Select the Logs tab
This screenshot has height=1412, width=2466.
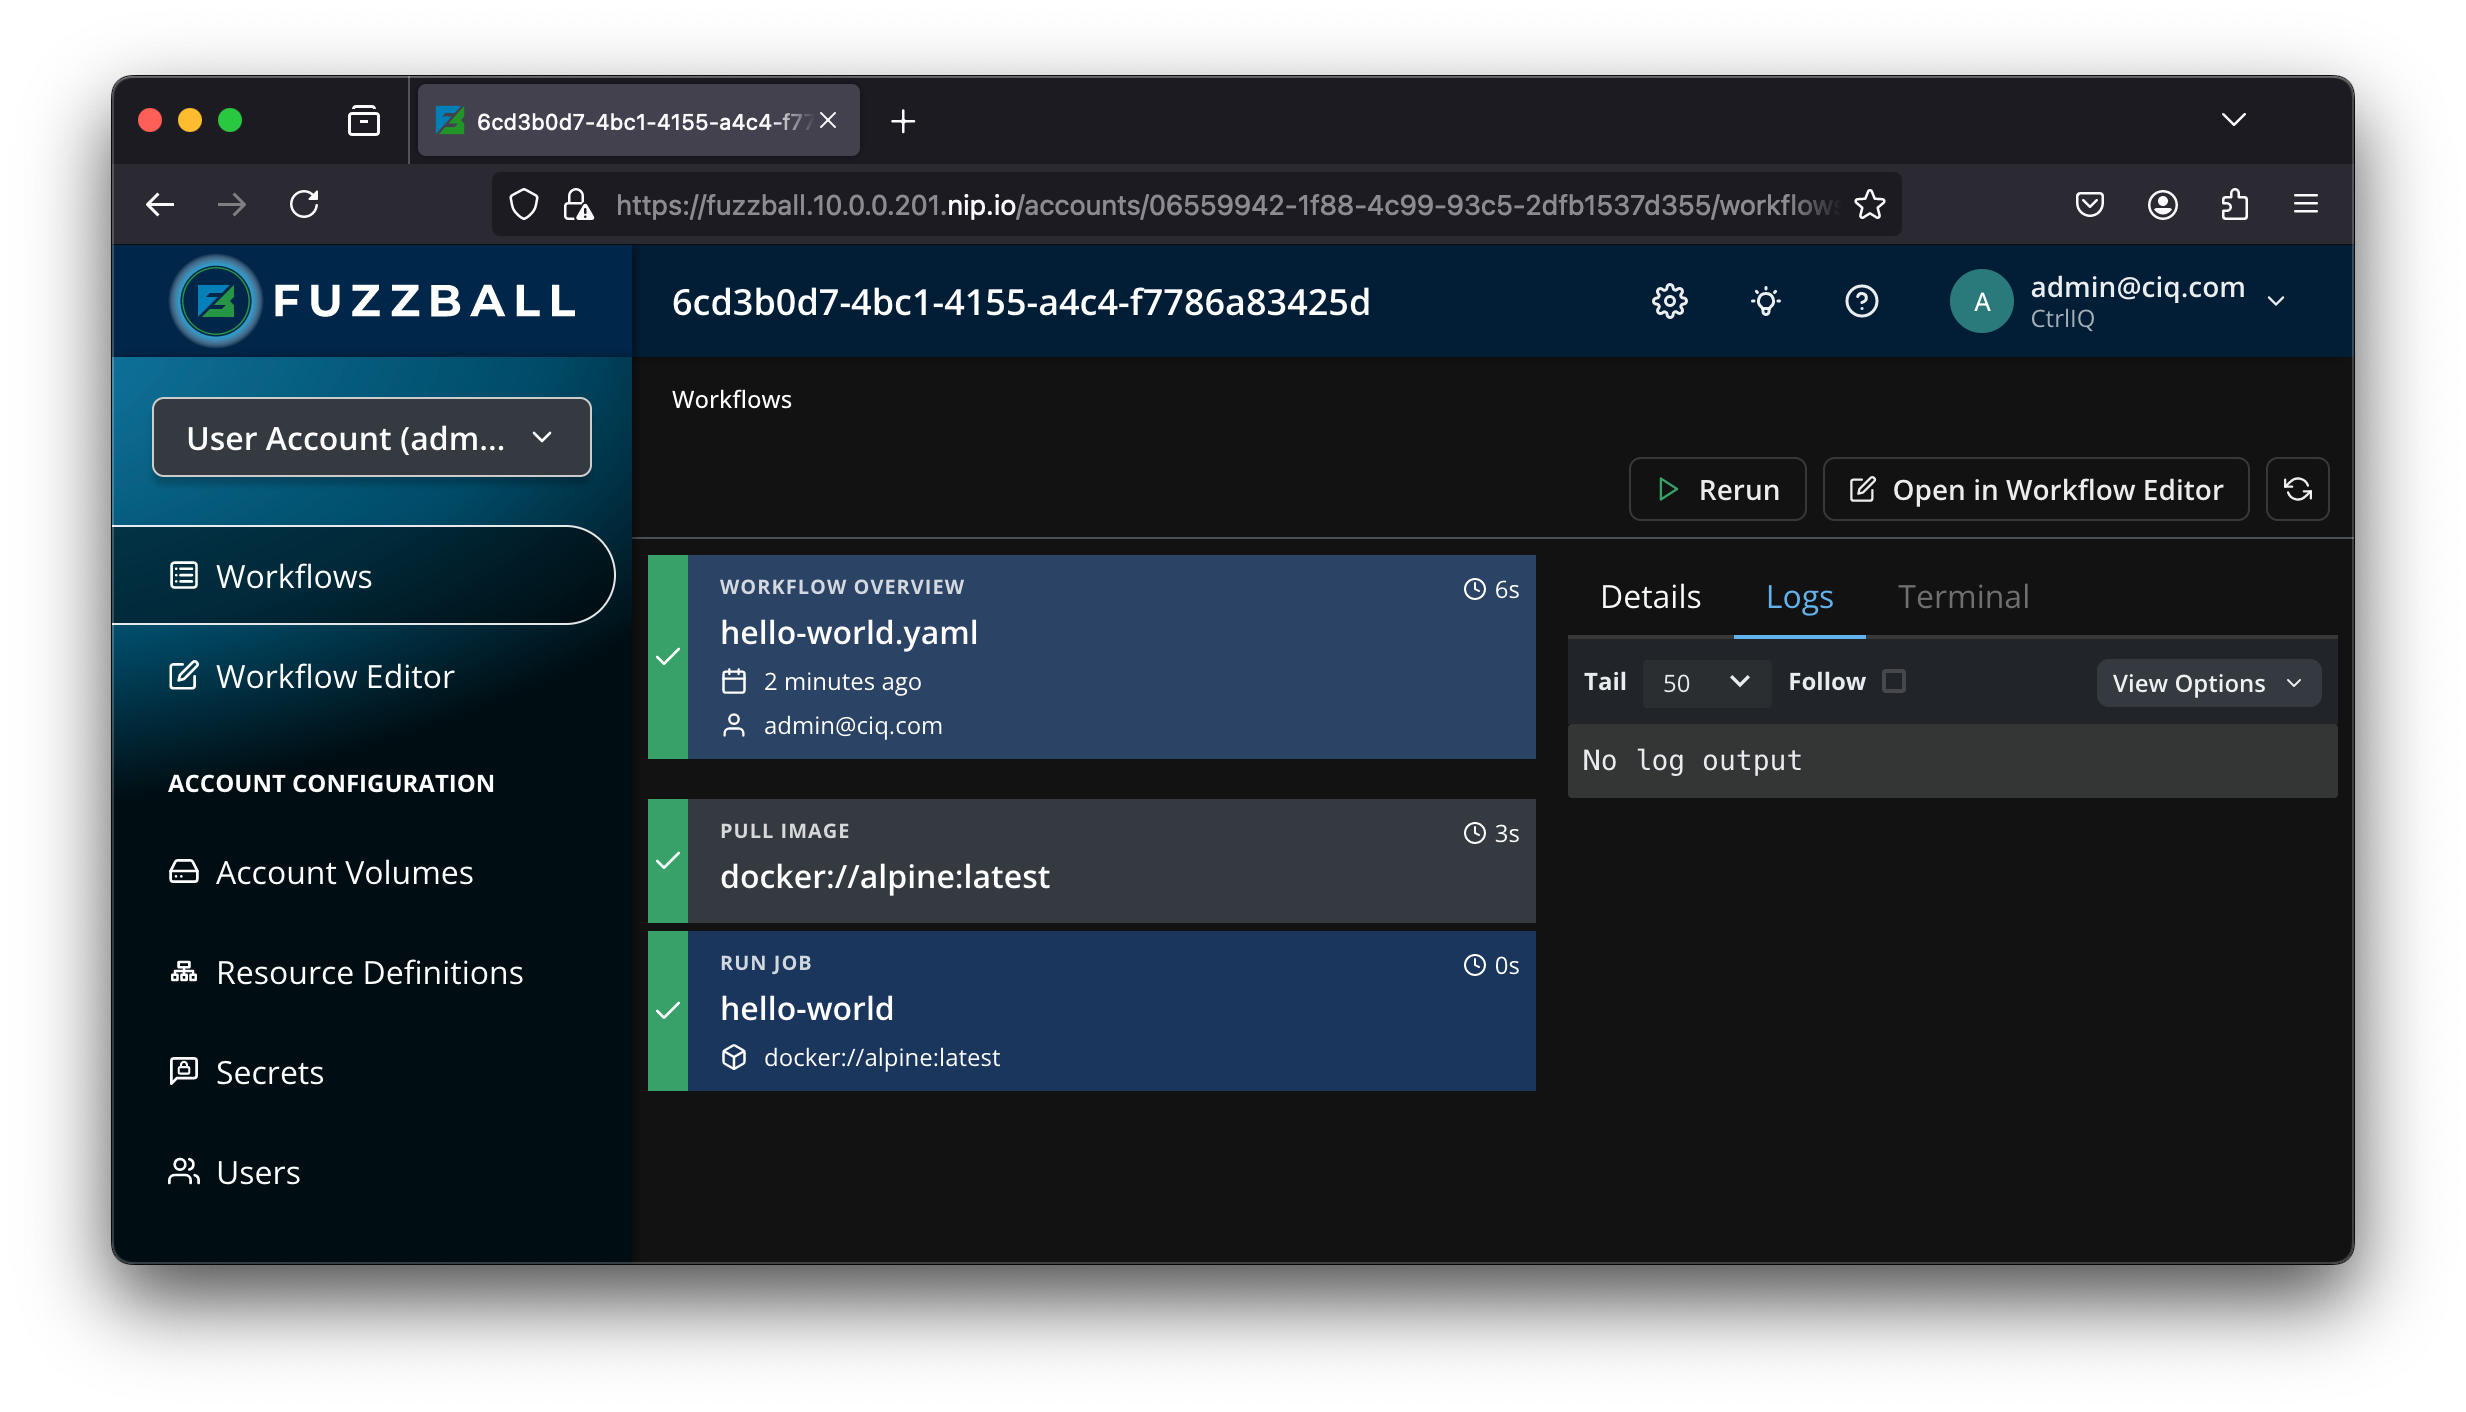coord(1799,597)
